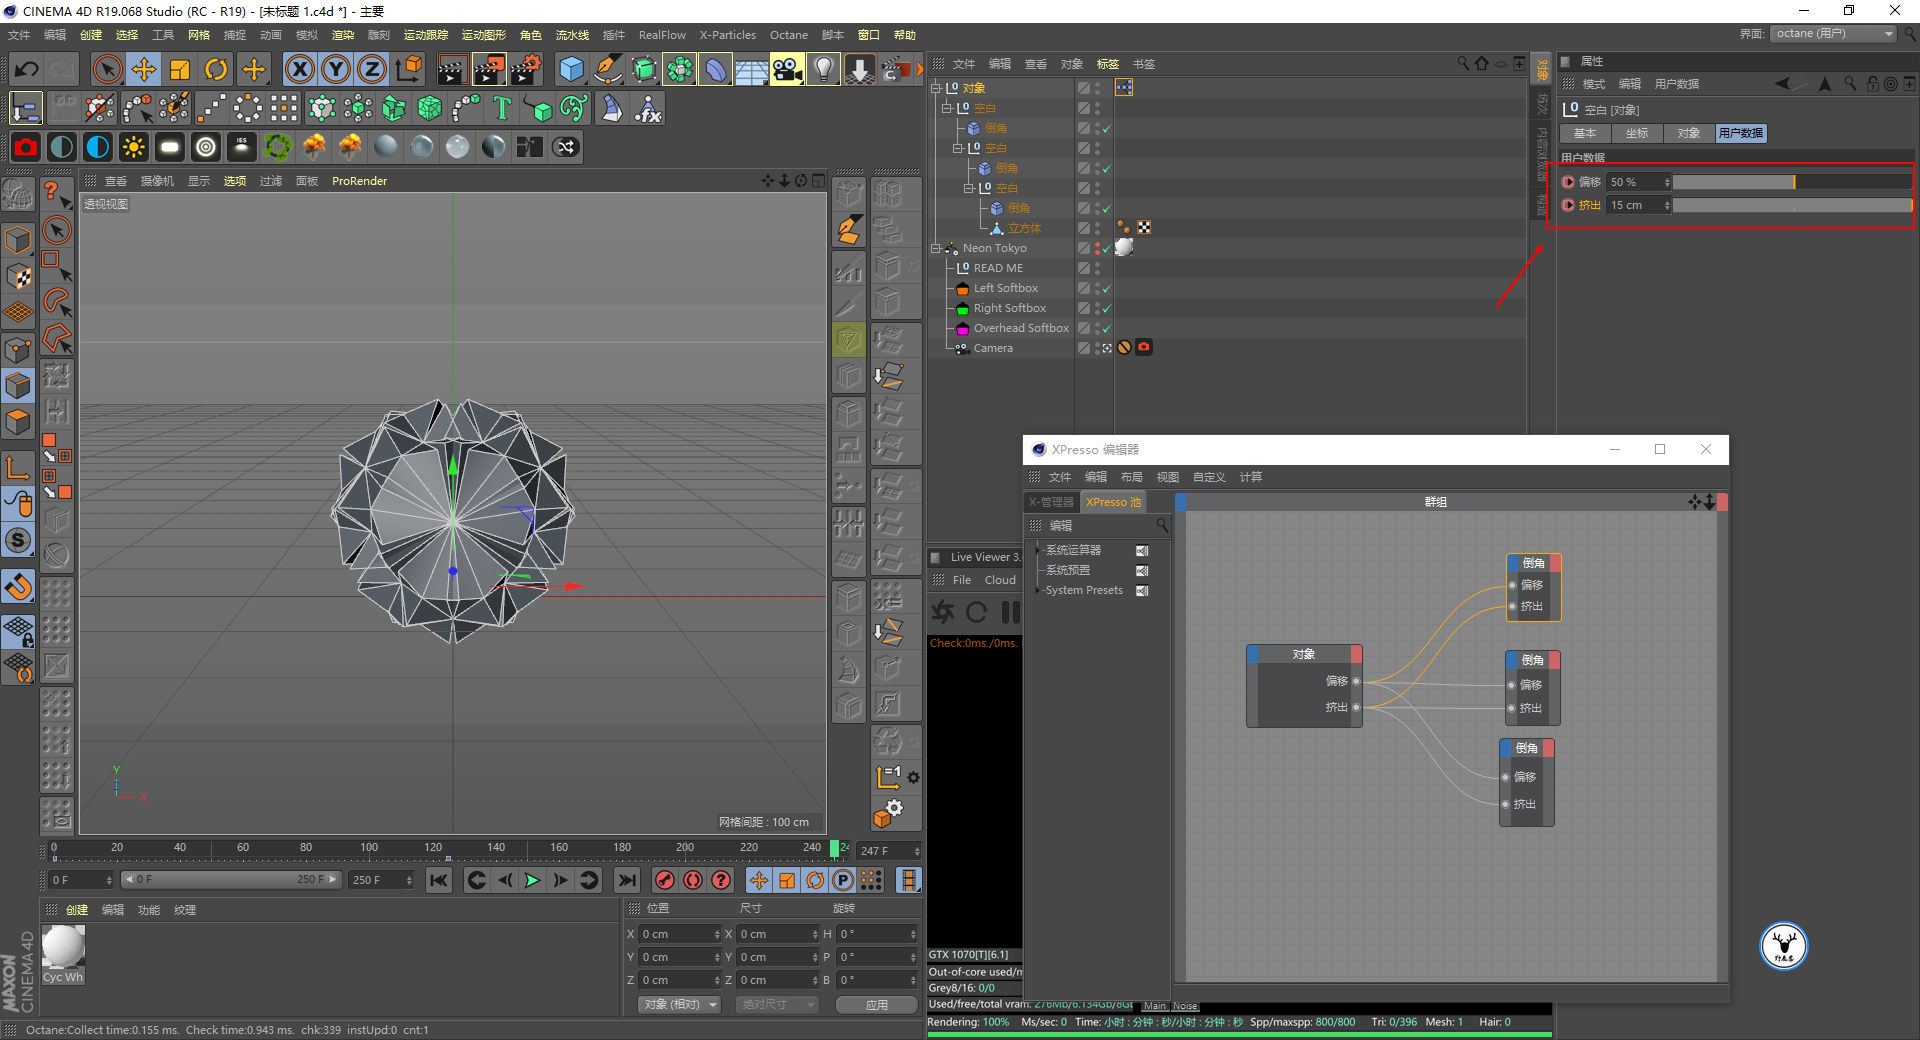Select the Pen spline tool icon
The width and height of the screenshot is (1920, 1040).
[608, 69]
